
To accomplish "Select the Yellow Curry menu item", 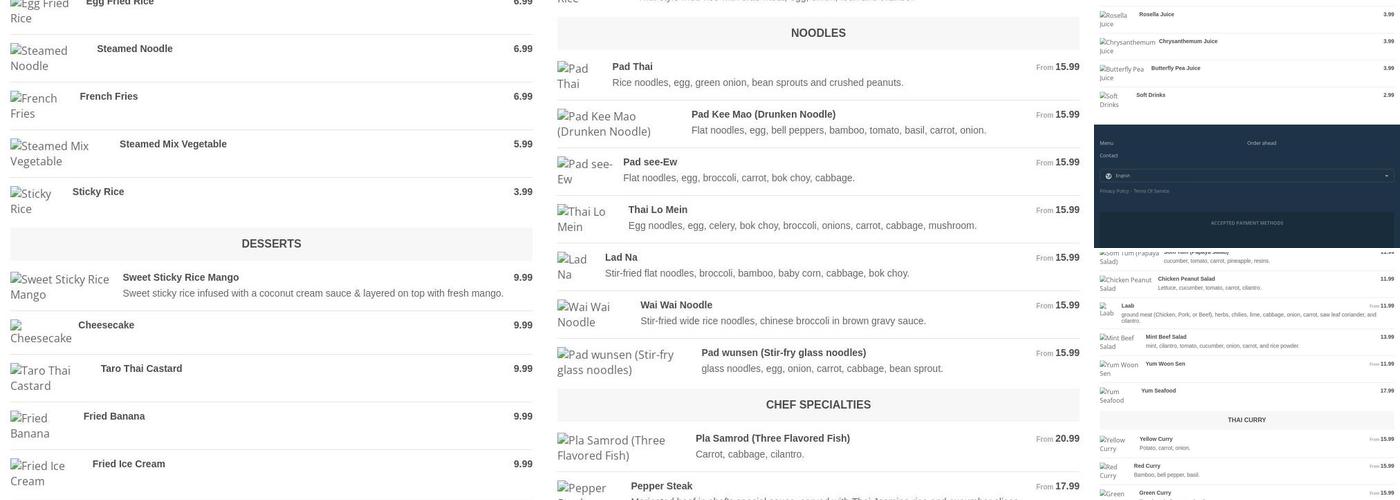I will point(1156,438).
